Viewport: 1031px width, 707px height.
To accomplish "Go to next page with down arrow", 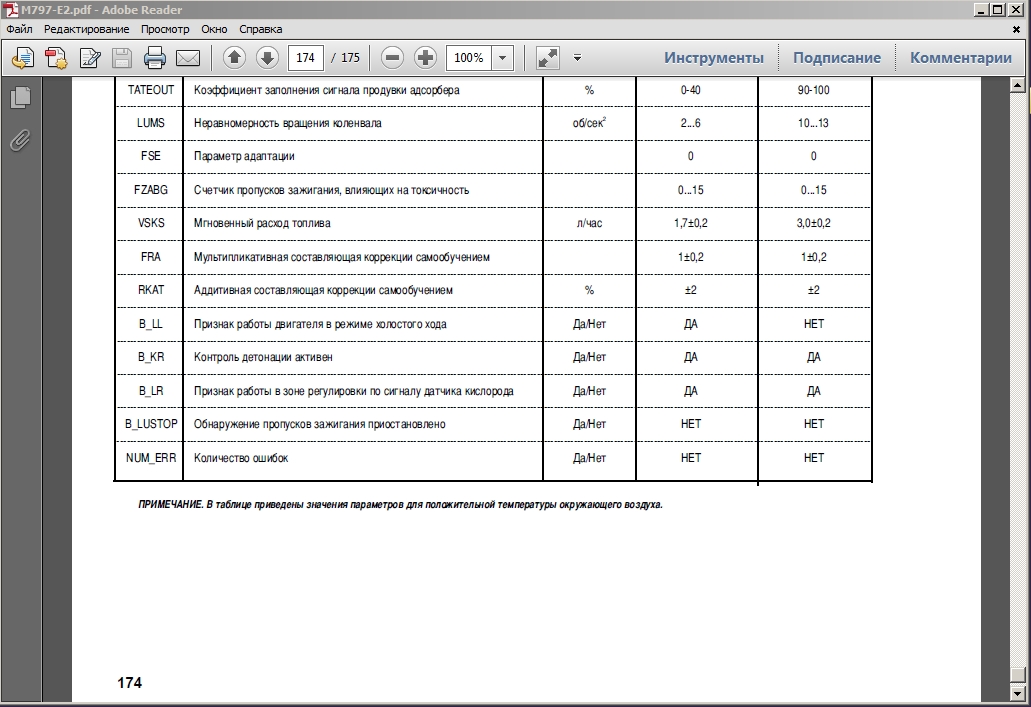I will coord(267,58).
